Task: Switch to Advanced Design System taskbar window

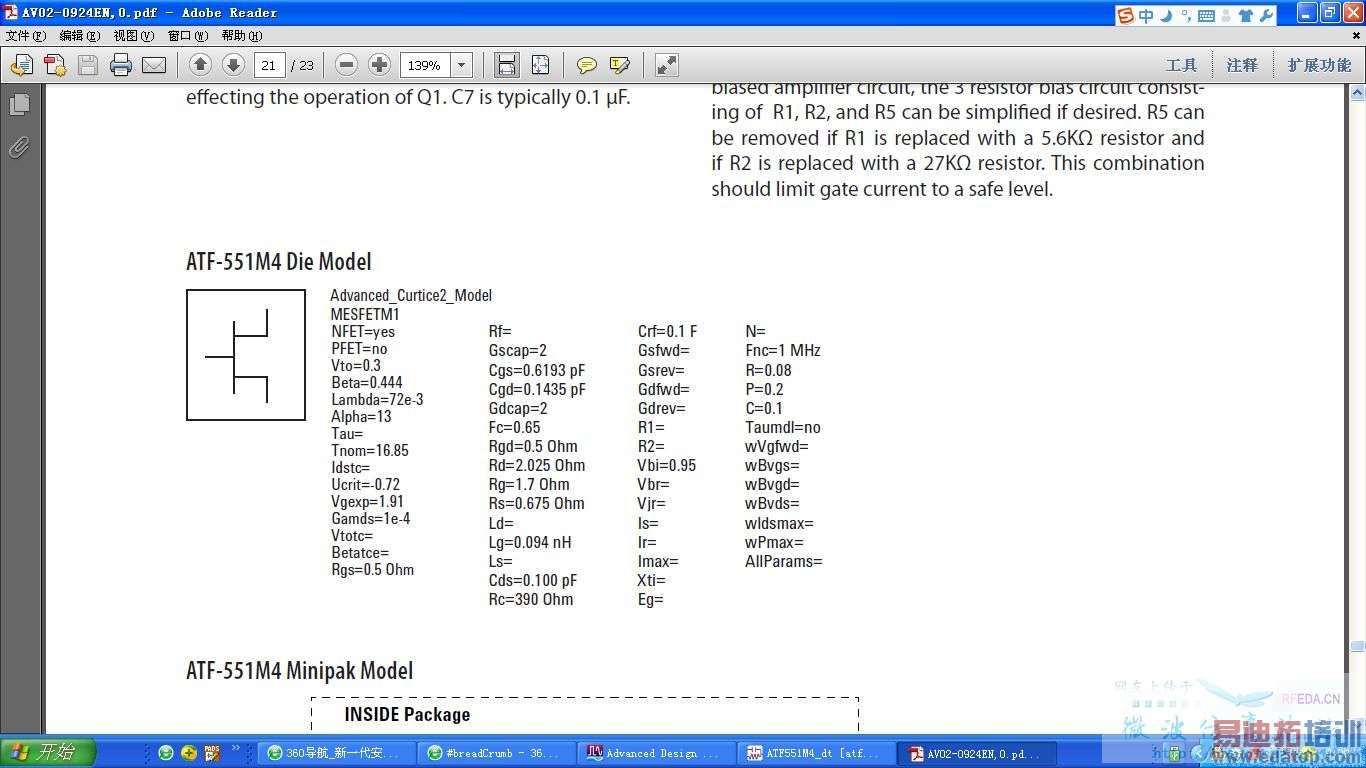Action: point(654,753)
